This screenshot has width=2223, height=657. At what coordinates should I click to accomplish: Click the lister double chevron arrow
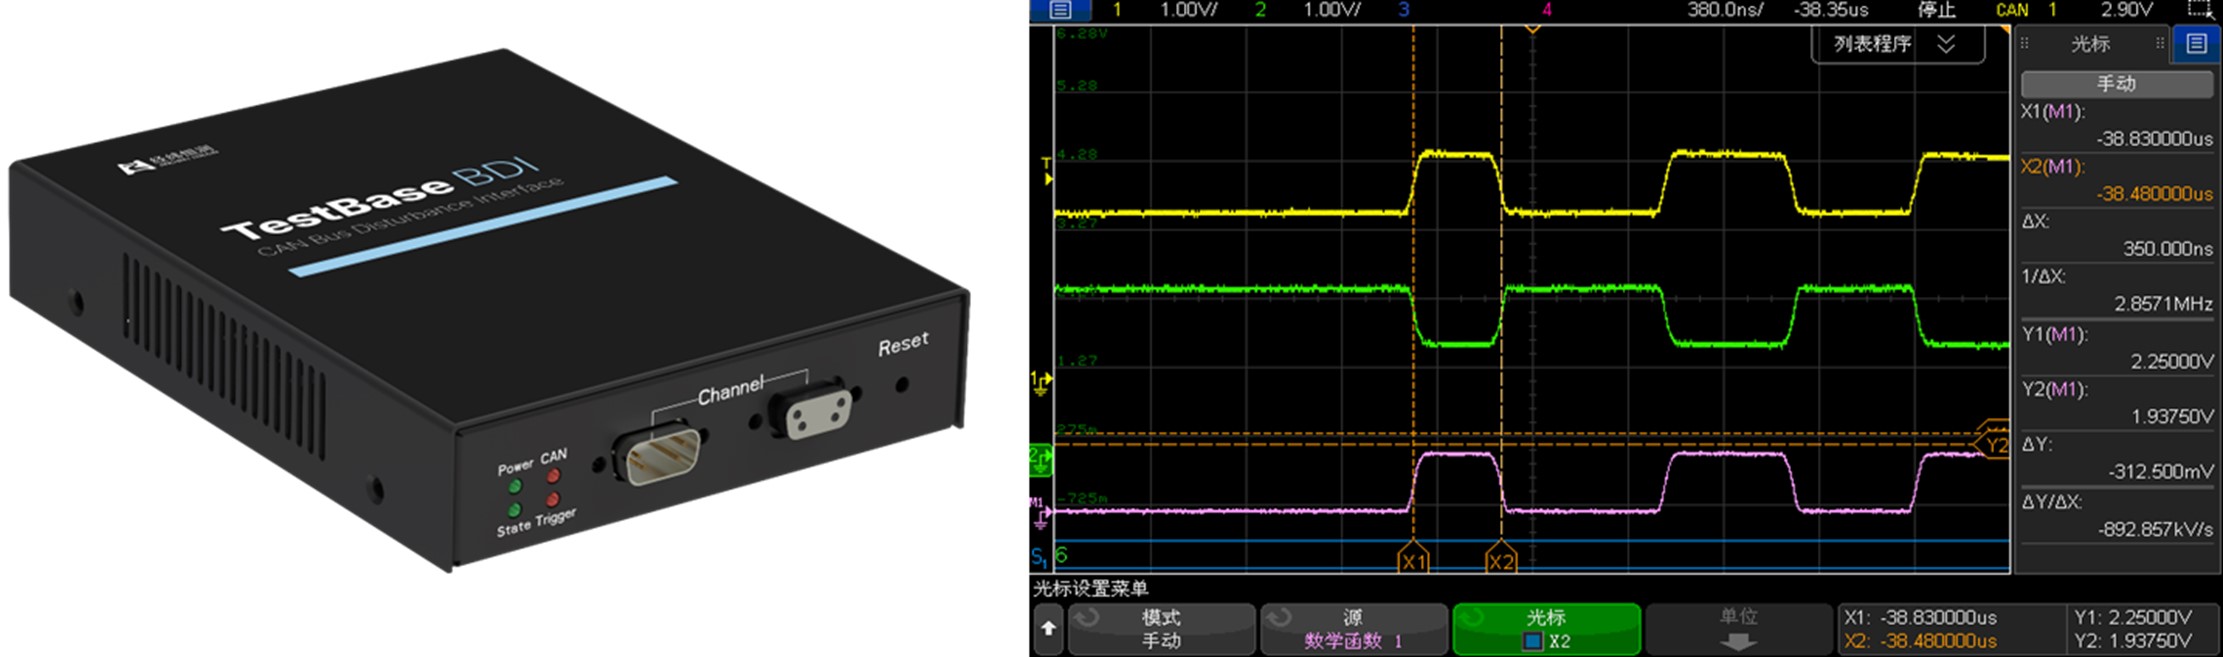click(x=1946, y=44)
